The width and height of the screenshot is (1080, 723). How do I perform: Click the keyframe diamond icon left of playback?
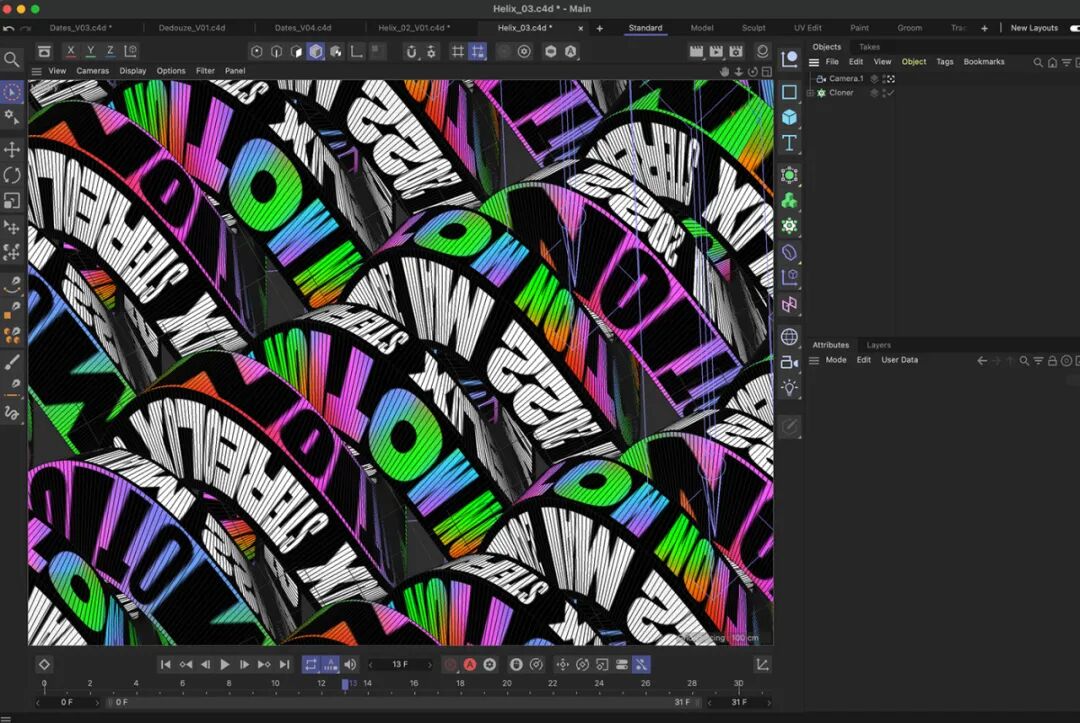(x=44, y=664)
